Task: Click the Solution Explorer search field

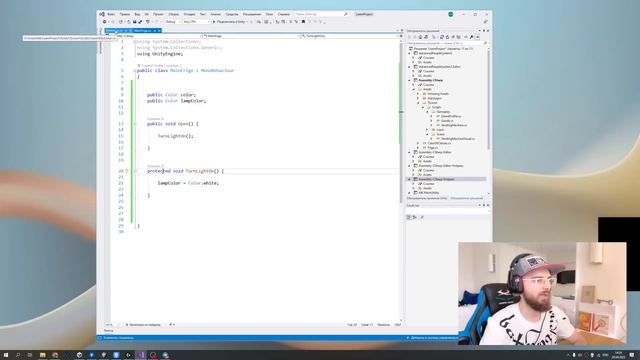Action: pyautogui.click(x=446, y=43)
